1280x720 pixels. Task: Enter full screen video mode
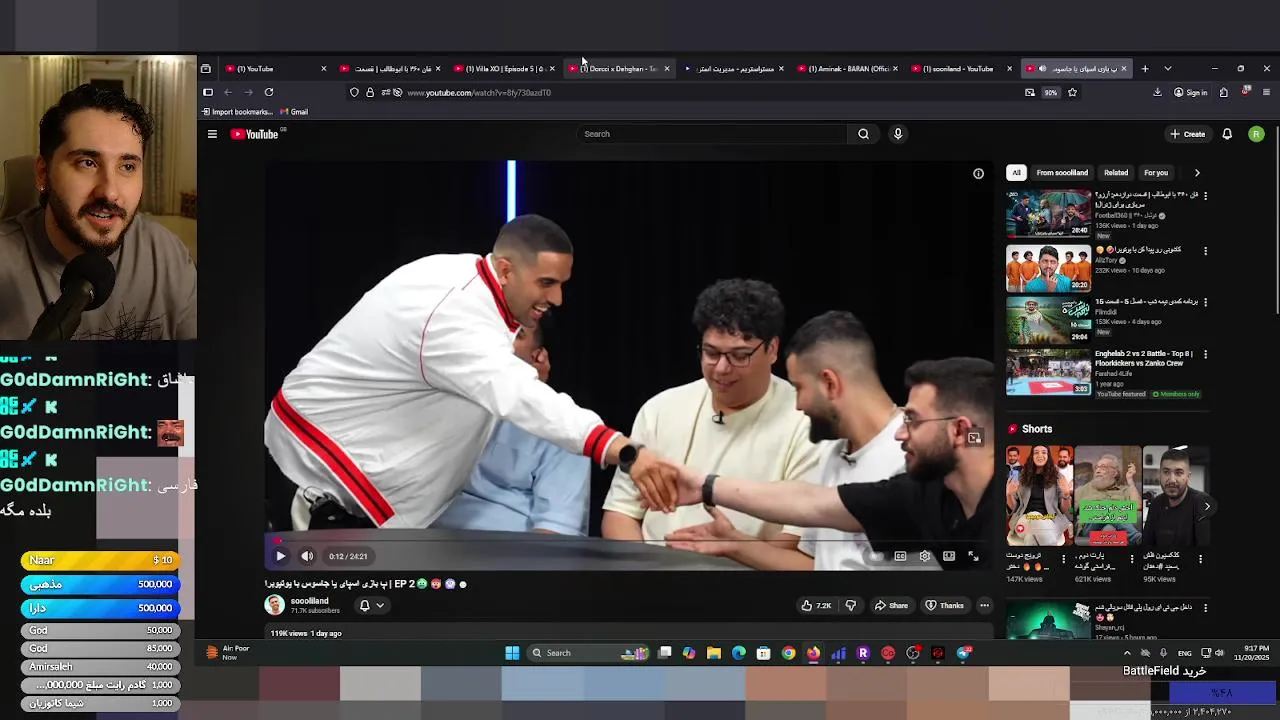click(973, 556)
